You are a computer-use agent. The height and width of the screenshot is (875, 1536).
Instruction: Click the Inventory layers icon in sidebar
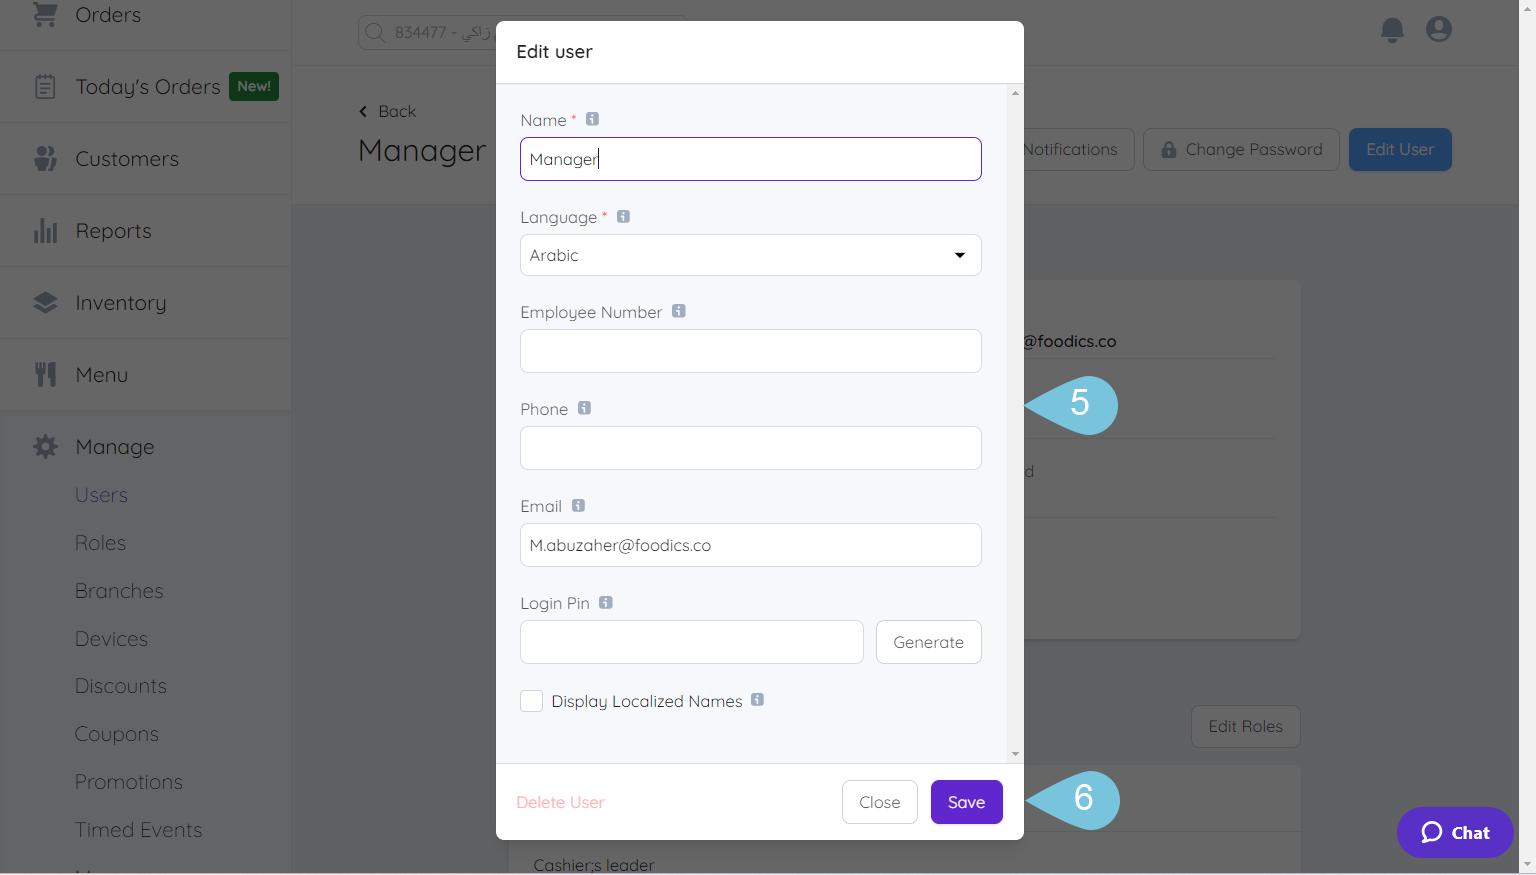[x=45, y=303]
